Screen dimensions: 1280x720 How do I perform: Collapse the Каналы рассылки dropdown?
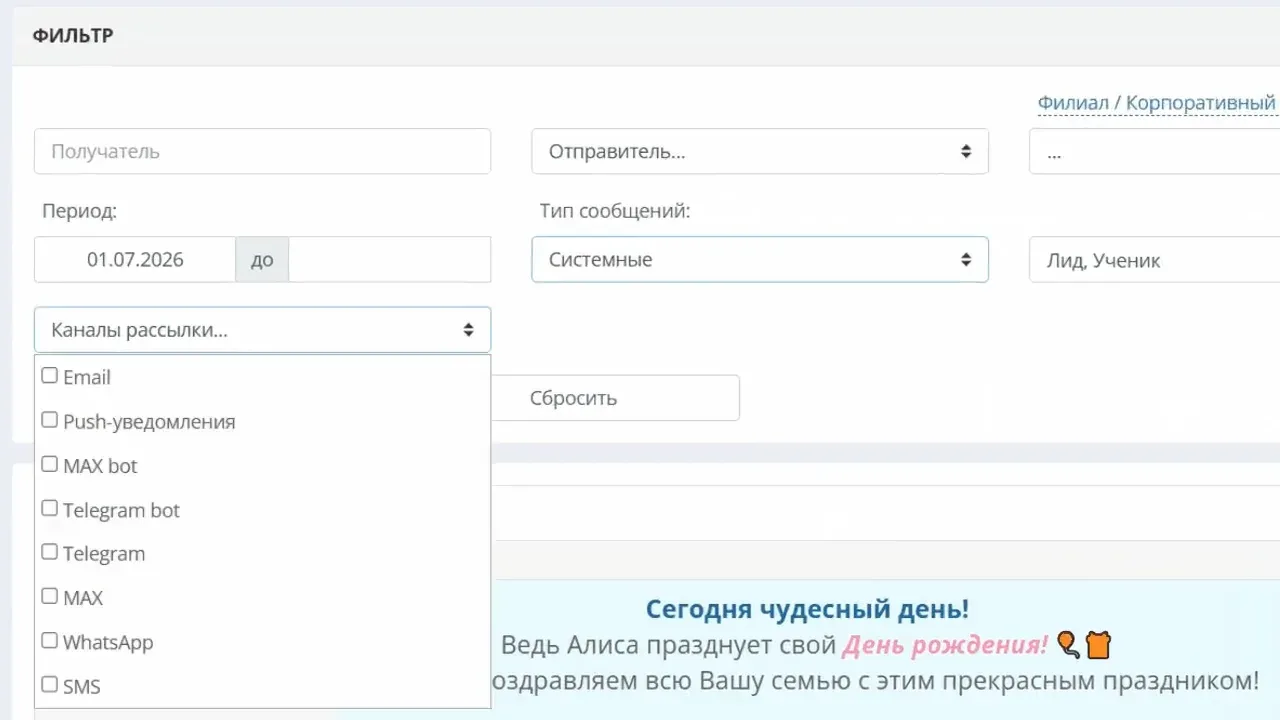[x=262, y=330]
